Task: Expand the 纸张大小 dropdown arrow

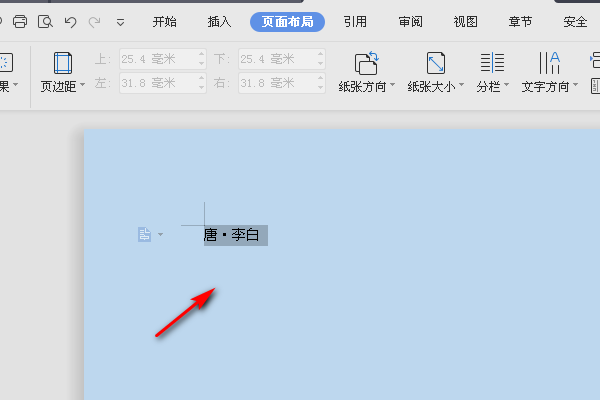Action: point(461,85)
